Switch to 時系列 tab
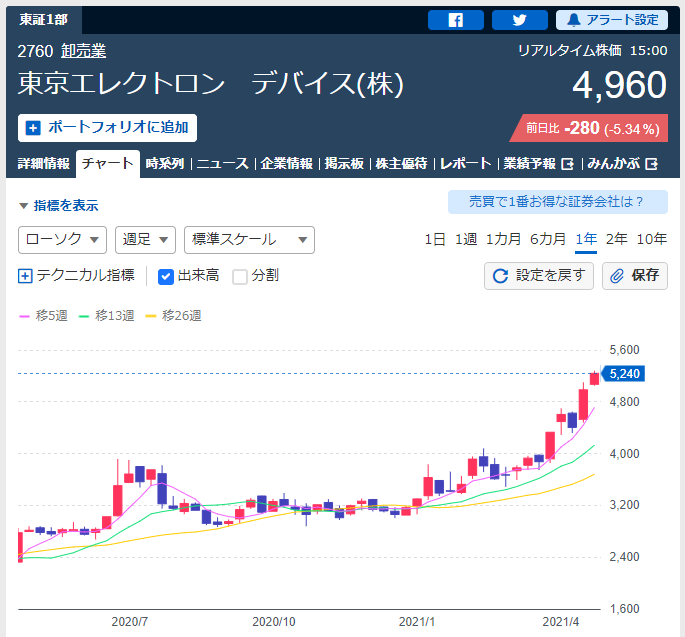Screen dimensions: 685x637 (165, 163)
